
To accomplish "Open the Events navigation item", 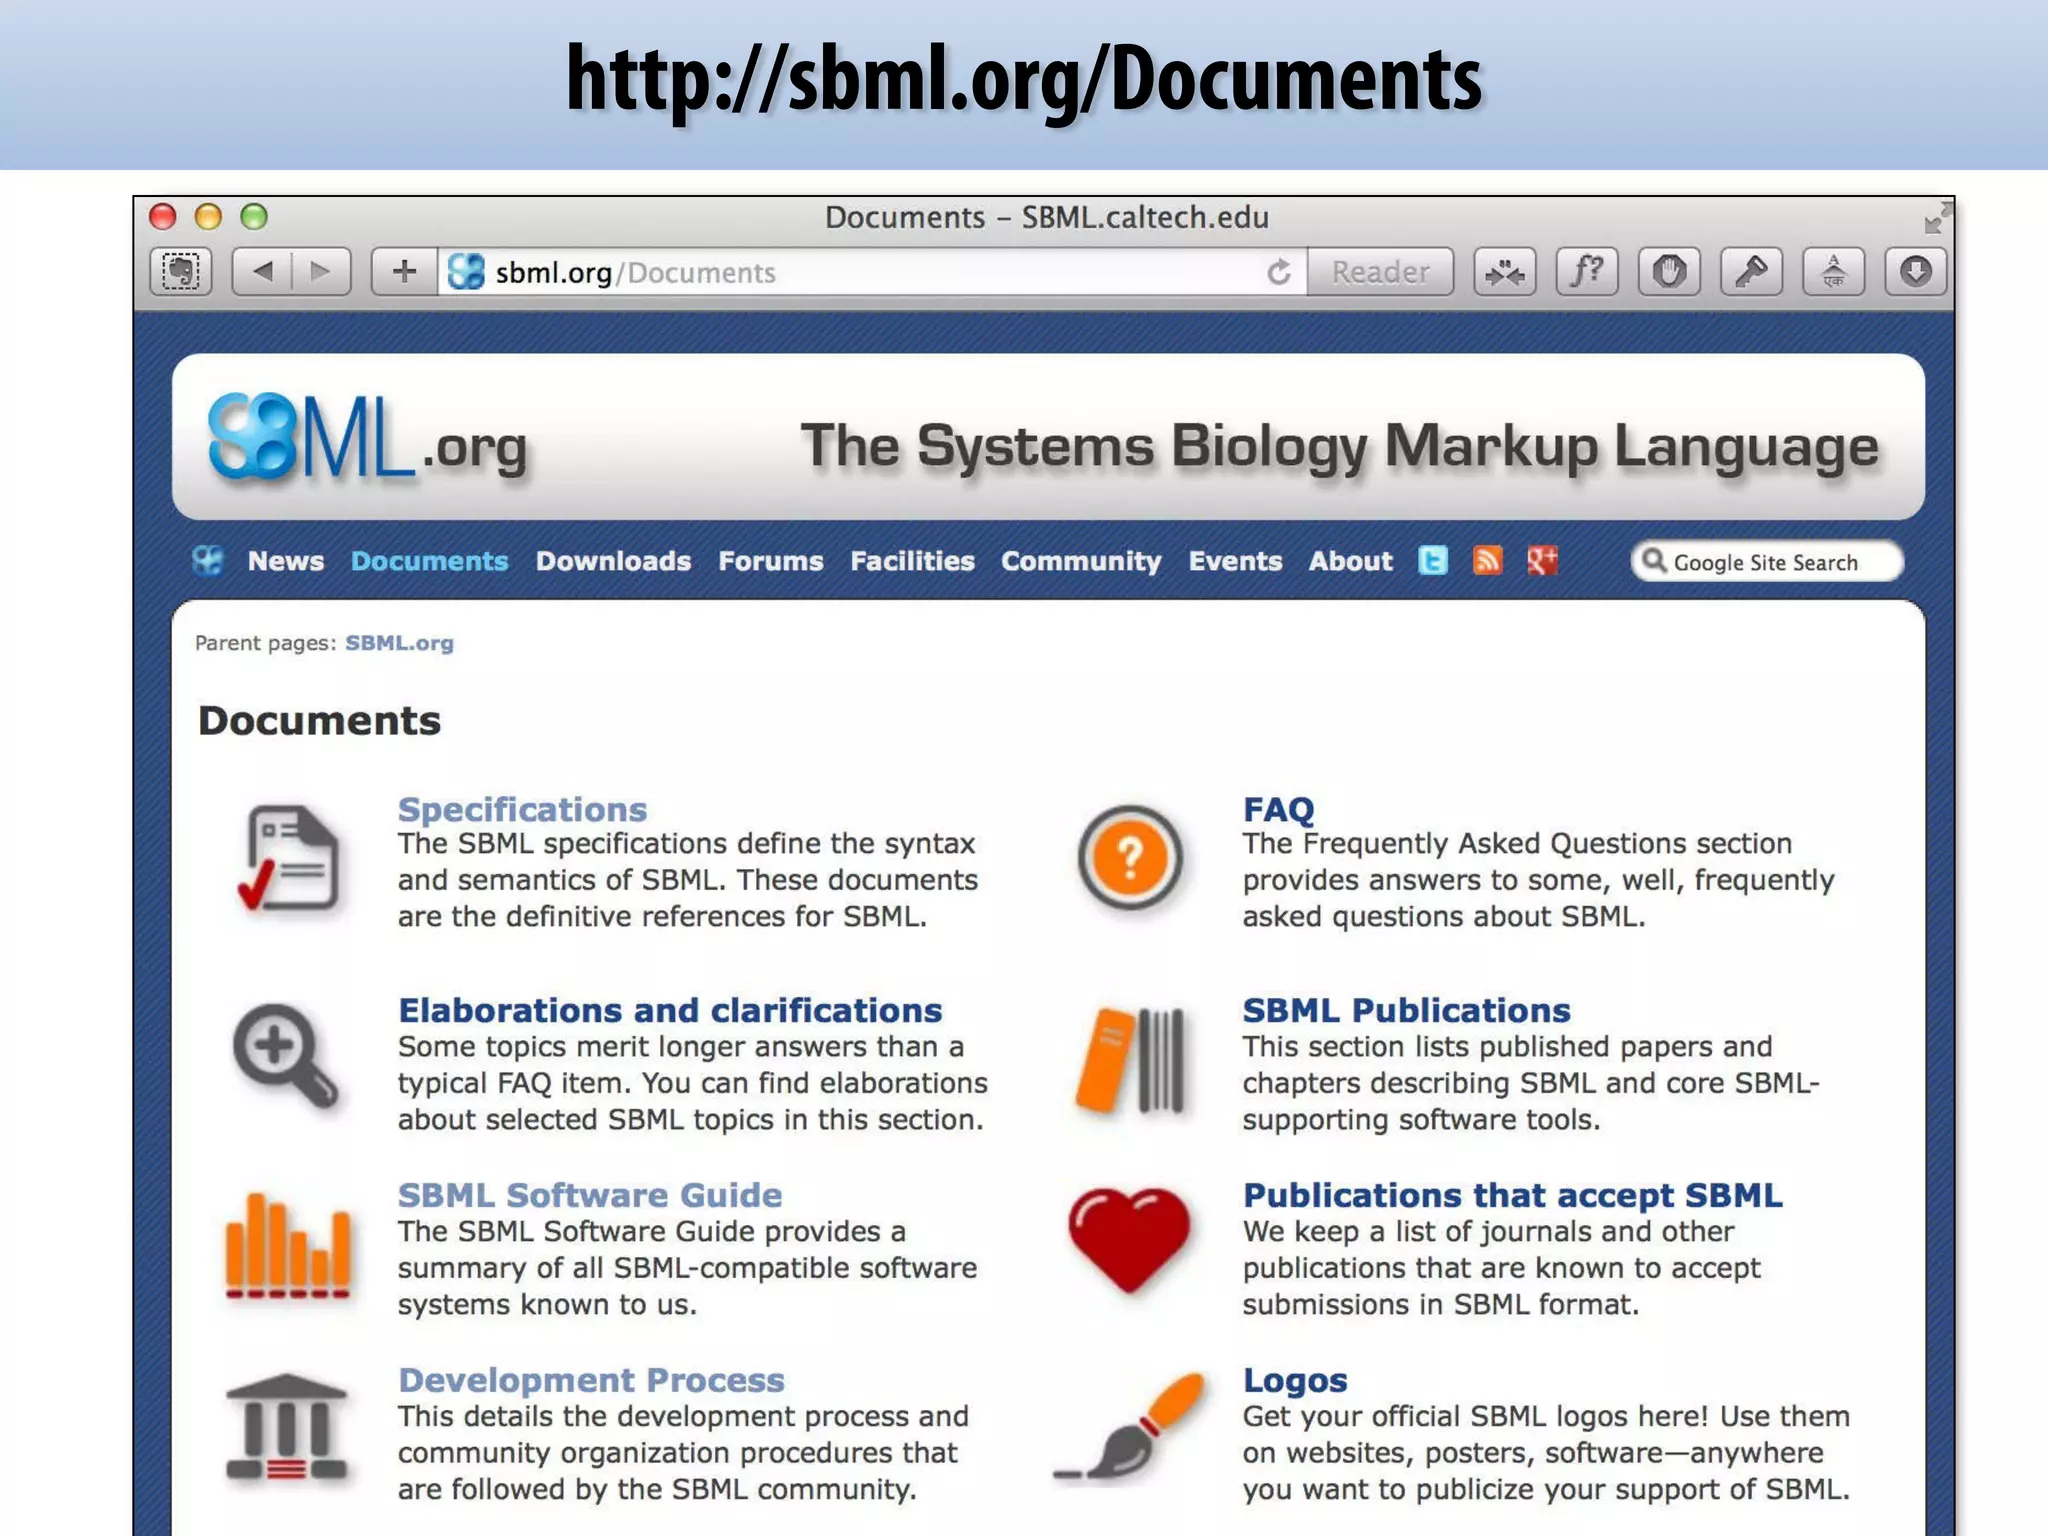I will 1235,561.
